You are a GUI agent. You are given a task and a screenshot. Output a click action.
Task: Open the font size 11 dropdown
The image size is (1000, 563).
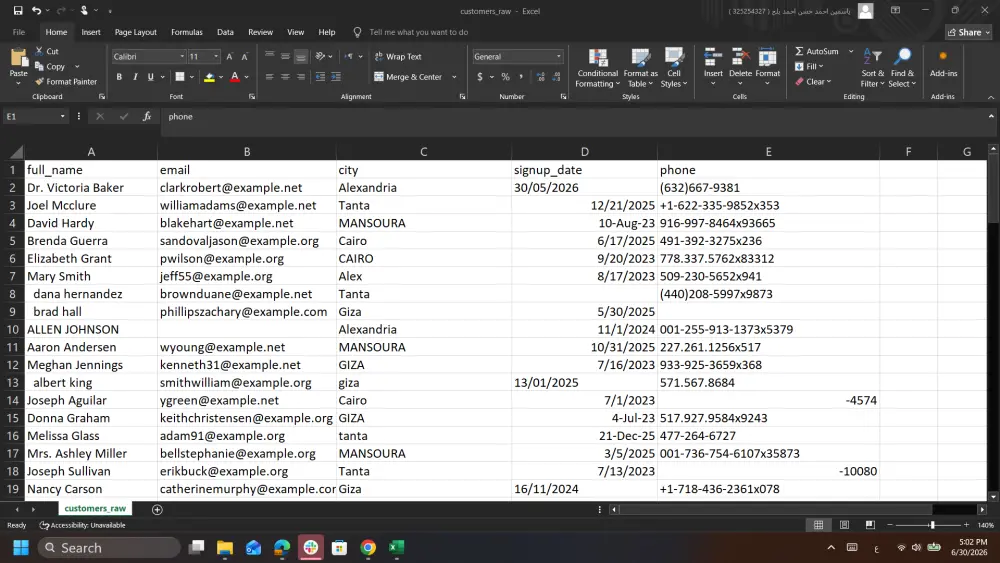tap(216, 57)
